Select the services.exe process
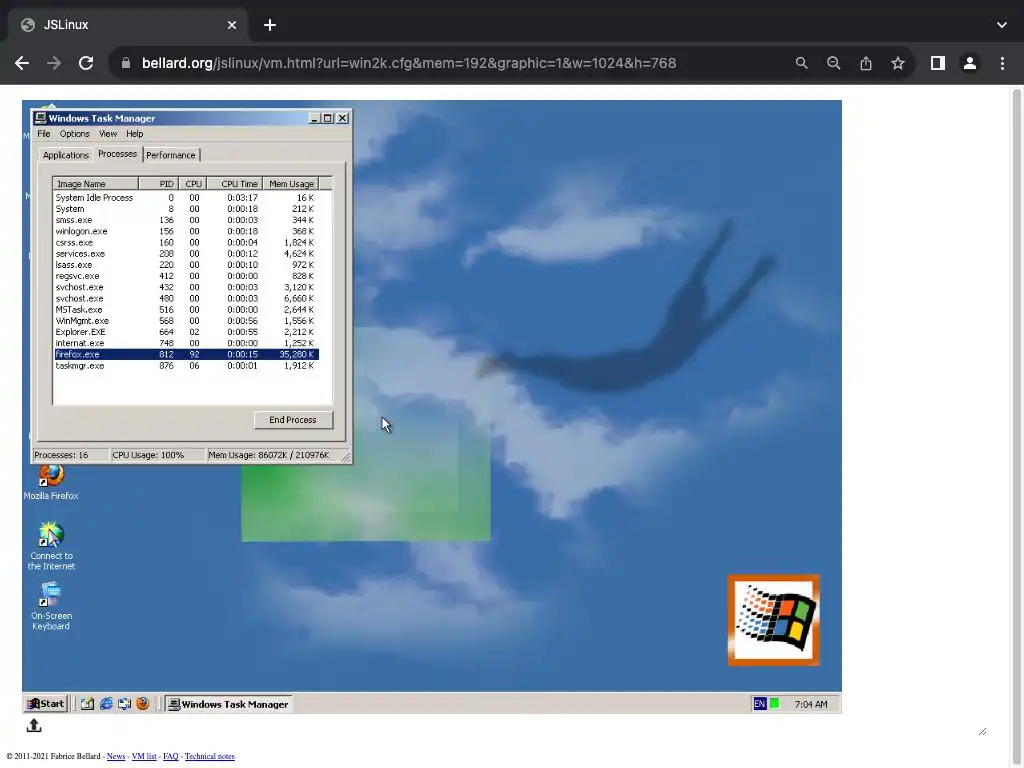Image resolution: width=1024 pixels, height=768 pixels. [186, 253]
